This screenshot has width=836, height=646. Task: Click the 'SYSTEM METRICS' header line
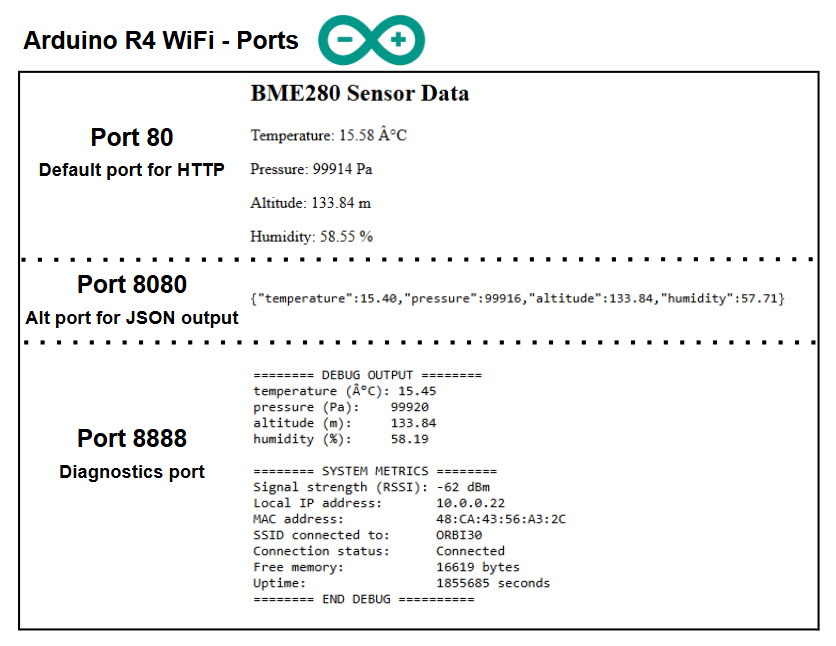(374, 471)
